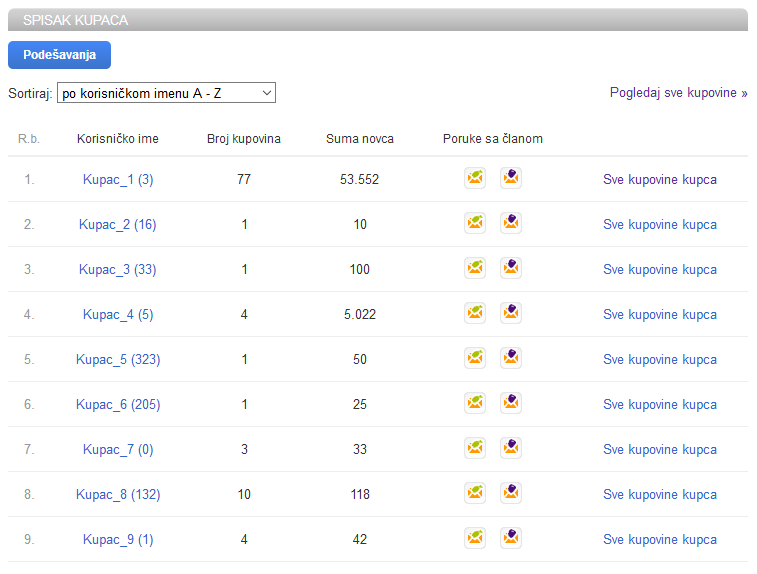The width and height of the screenshot is (757, 574).
Task: Click green-tag envelope icon in Kupac_6 row
Action: pos(475,403)
